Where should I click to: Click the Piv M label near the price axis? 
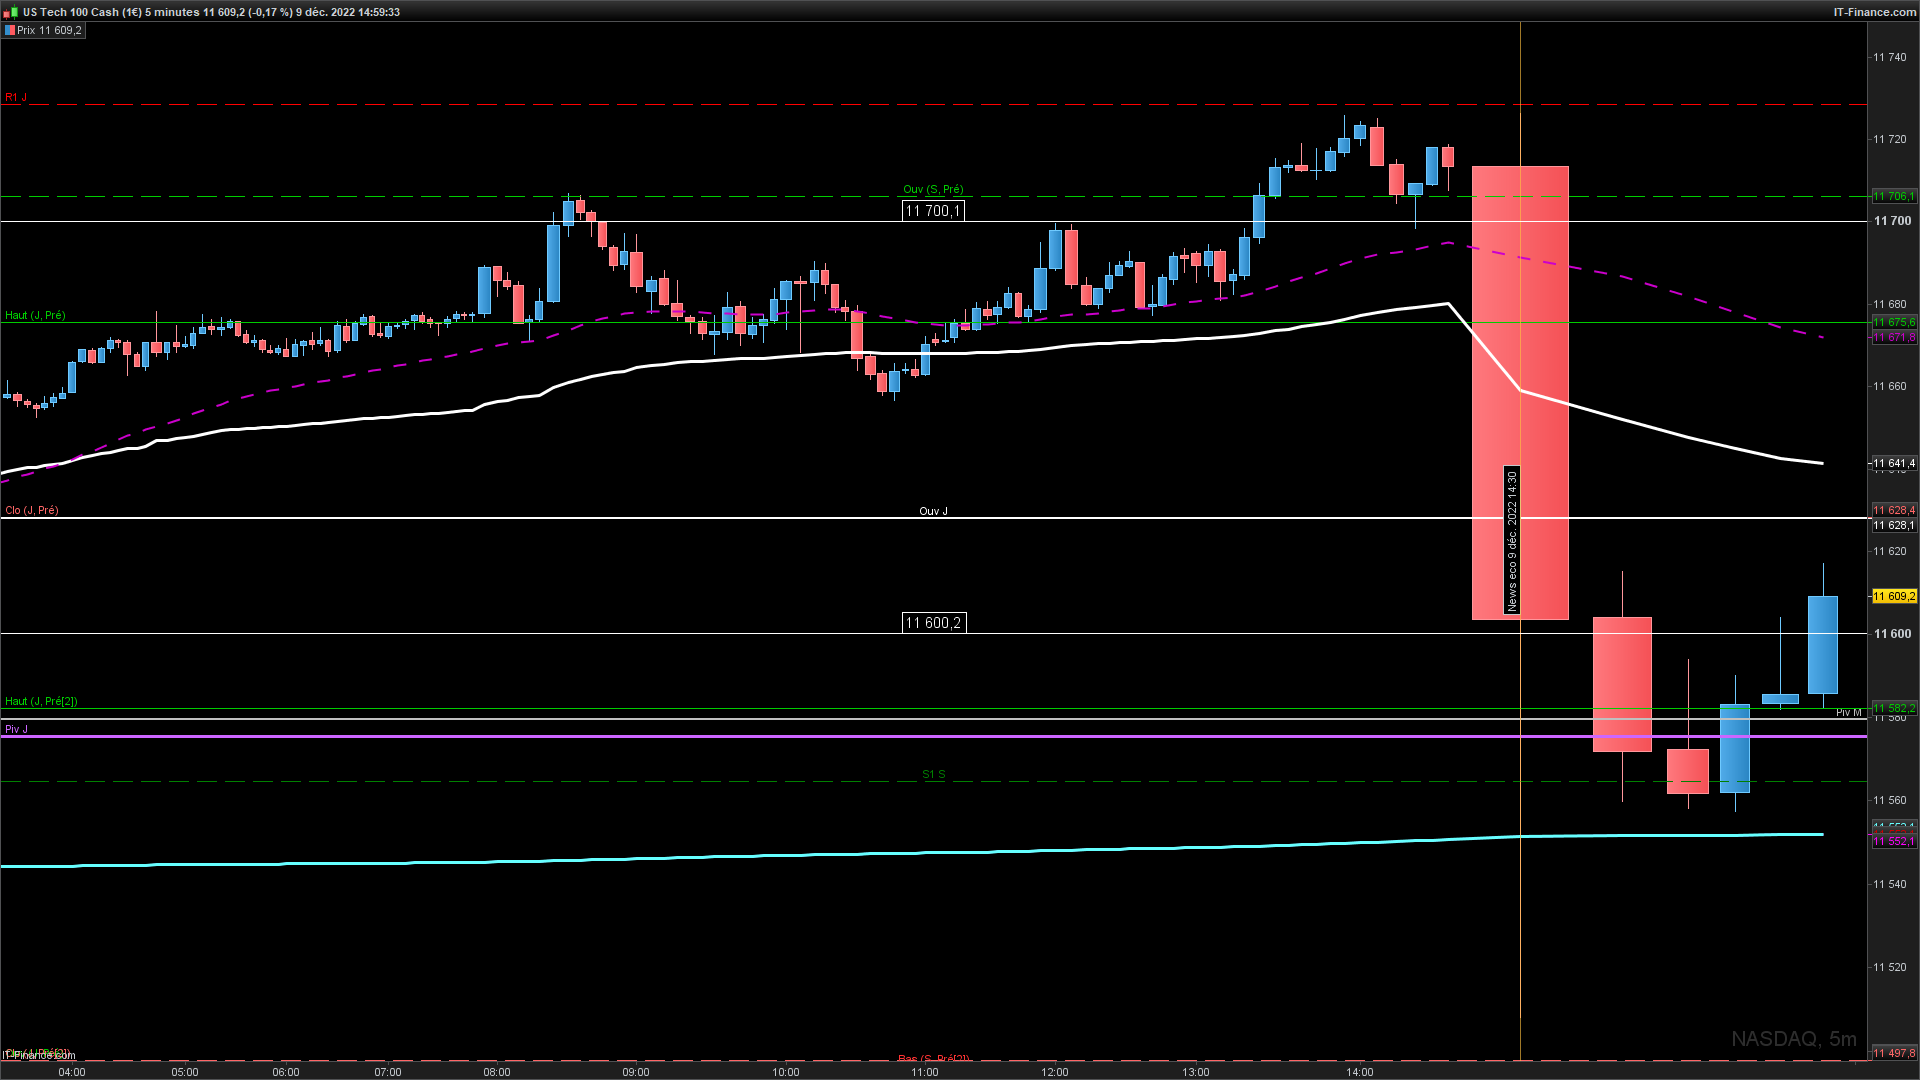[x=1848, y=713]
